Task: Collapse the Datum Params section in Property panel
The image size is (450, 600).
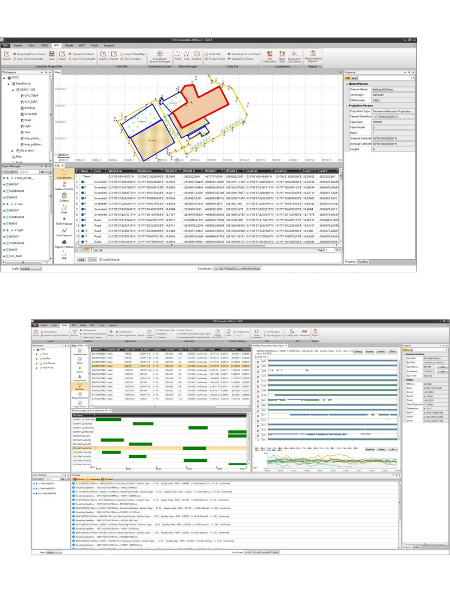Action: point(347,84)
